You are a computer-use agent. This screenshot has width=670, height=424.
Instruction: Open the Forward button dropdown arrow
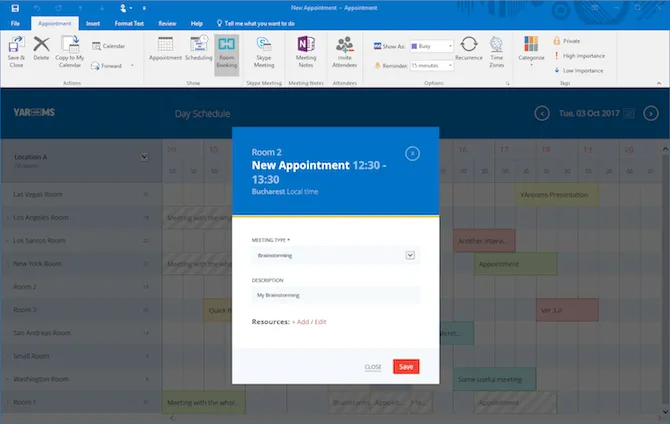[132, 65]
